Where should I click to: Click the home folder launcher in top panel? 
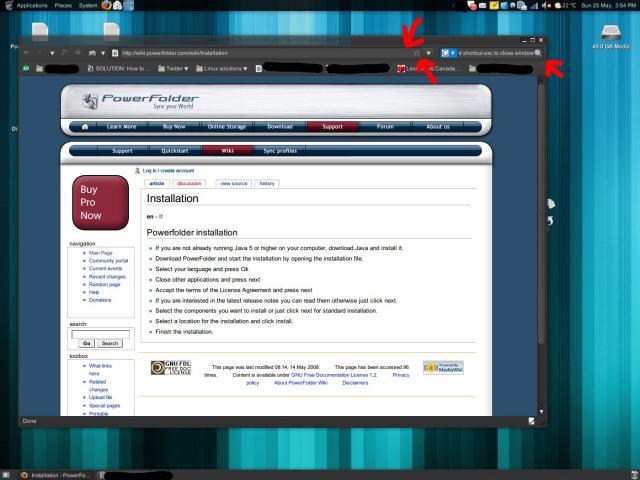(x=118, y=5)
